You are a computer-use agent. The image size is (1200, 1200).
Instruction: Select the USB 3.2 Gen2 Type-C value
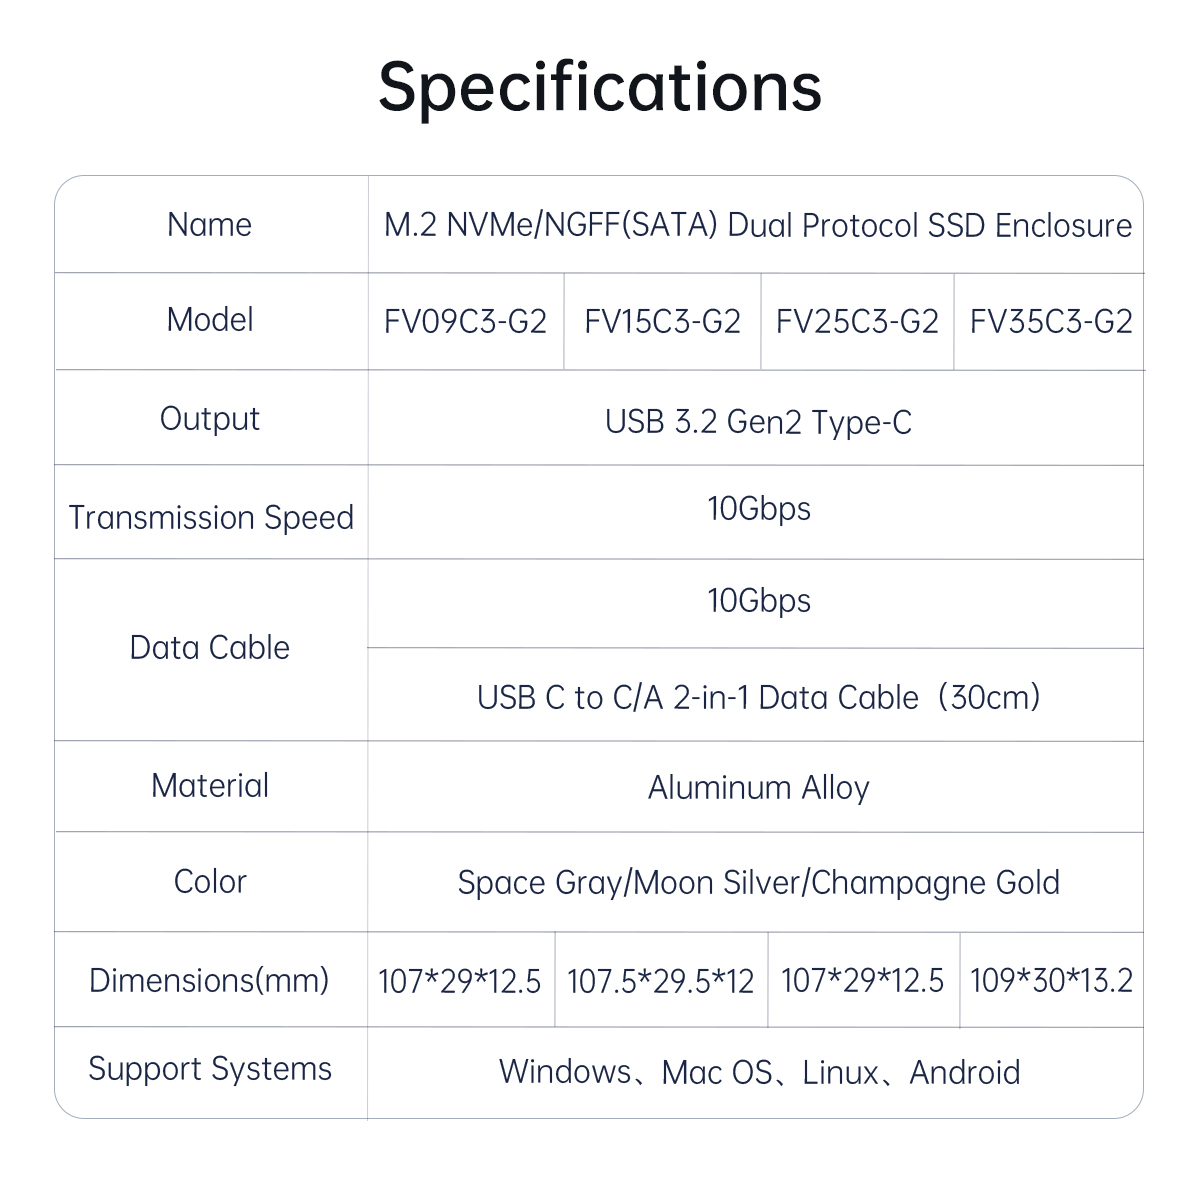pyautogui.click(x=758, y=422)
